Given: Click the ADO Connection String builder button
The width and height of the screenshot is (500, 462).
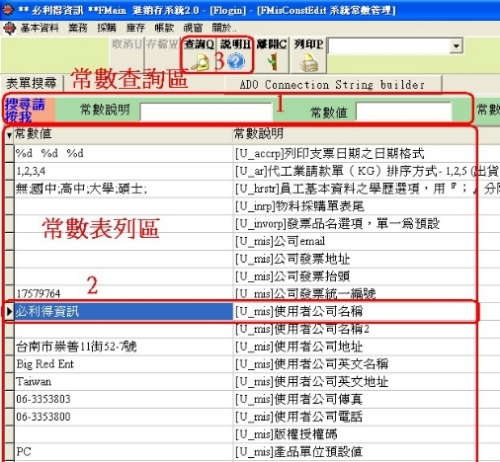Looking at the screenshot, I should click(x=332, y=85).
